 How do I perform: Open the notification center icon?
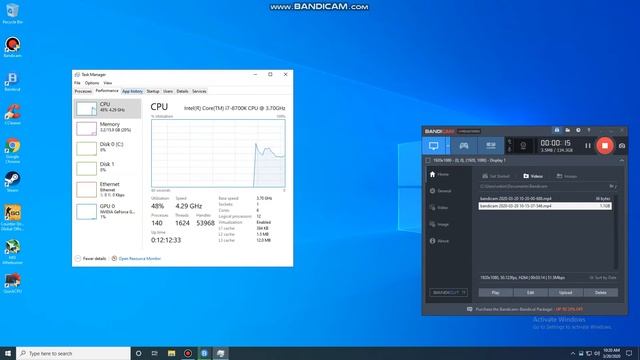pyautogui.click(x=629, y=353)
